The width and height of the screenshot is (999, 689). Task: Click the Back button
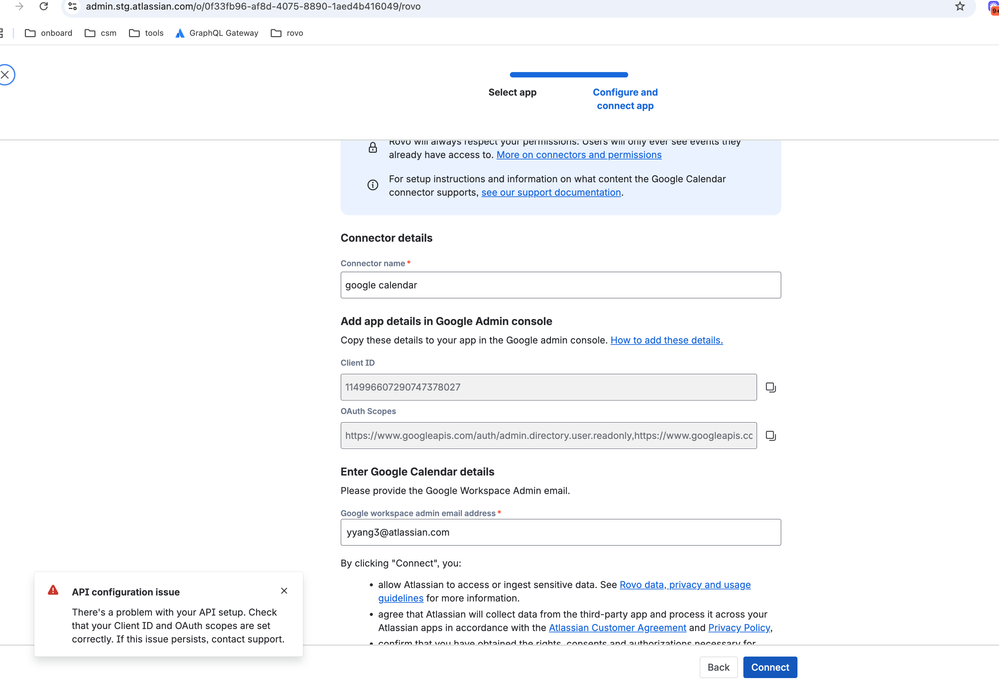(x=718, y=667)
